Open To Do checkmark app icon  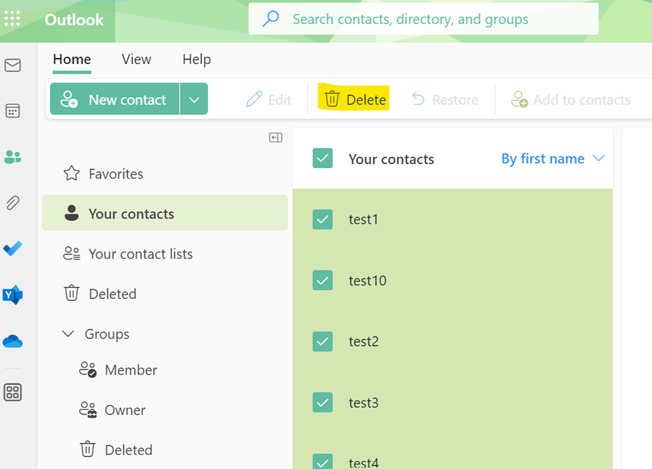click(12, 249)
